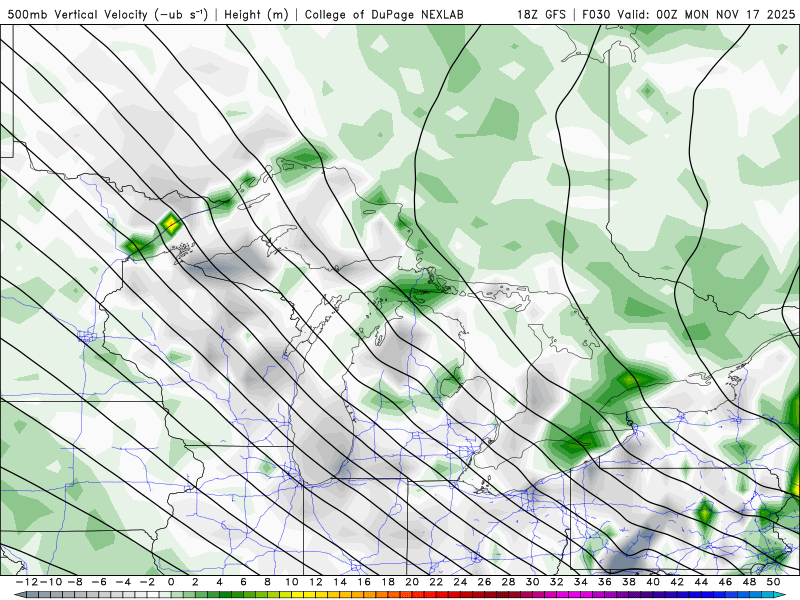Click the "-8" color scale label
The image size is (800, 600).
pyautogui.click(x=74, y=582)
